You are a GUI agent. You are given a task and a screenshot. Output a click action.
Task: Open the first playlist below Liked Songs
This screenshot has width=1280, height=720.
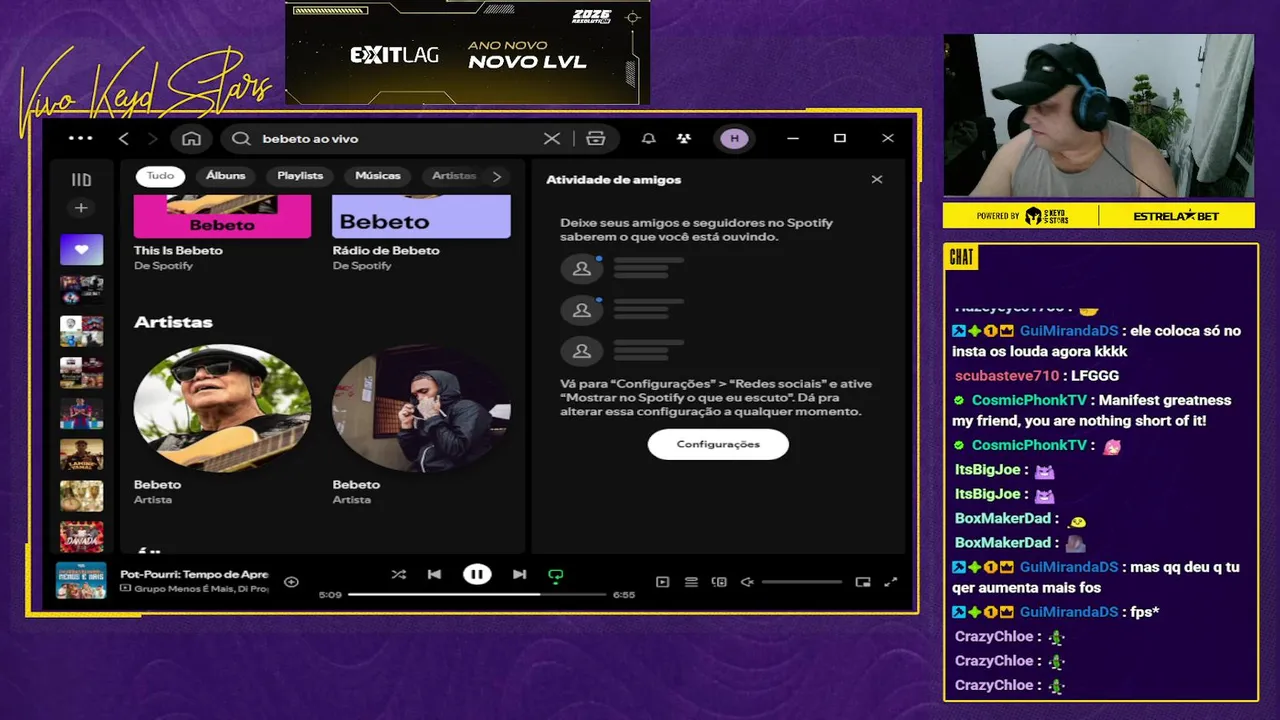point(81,290)
